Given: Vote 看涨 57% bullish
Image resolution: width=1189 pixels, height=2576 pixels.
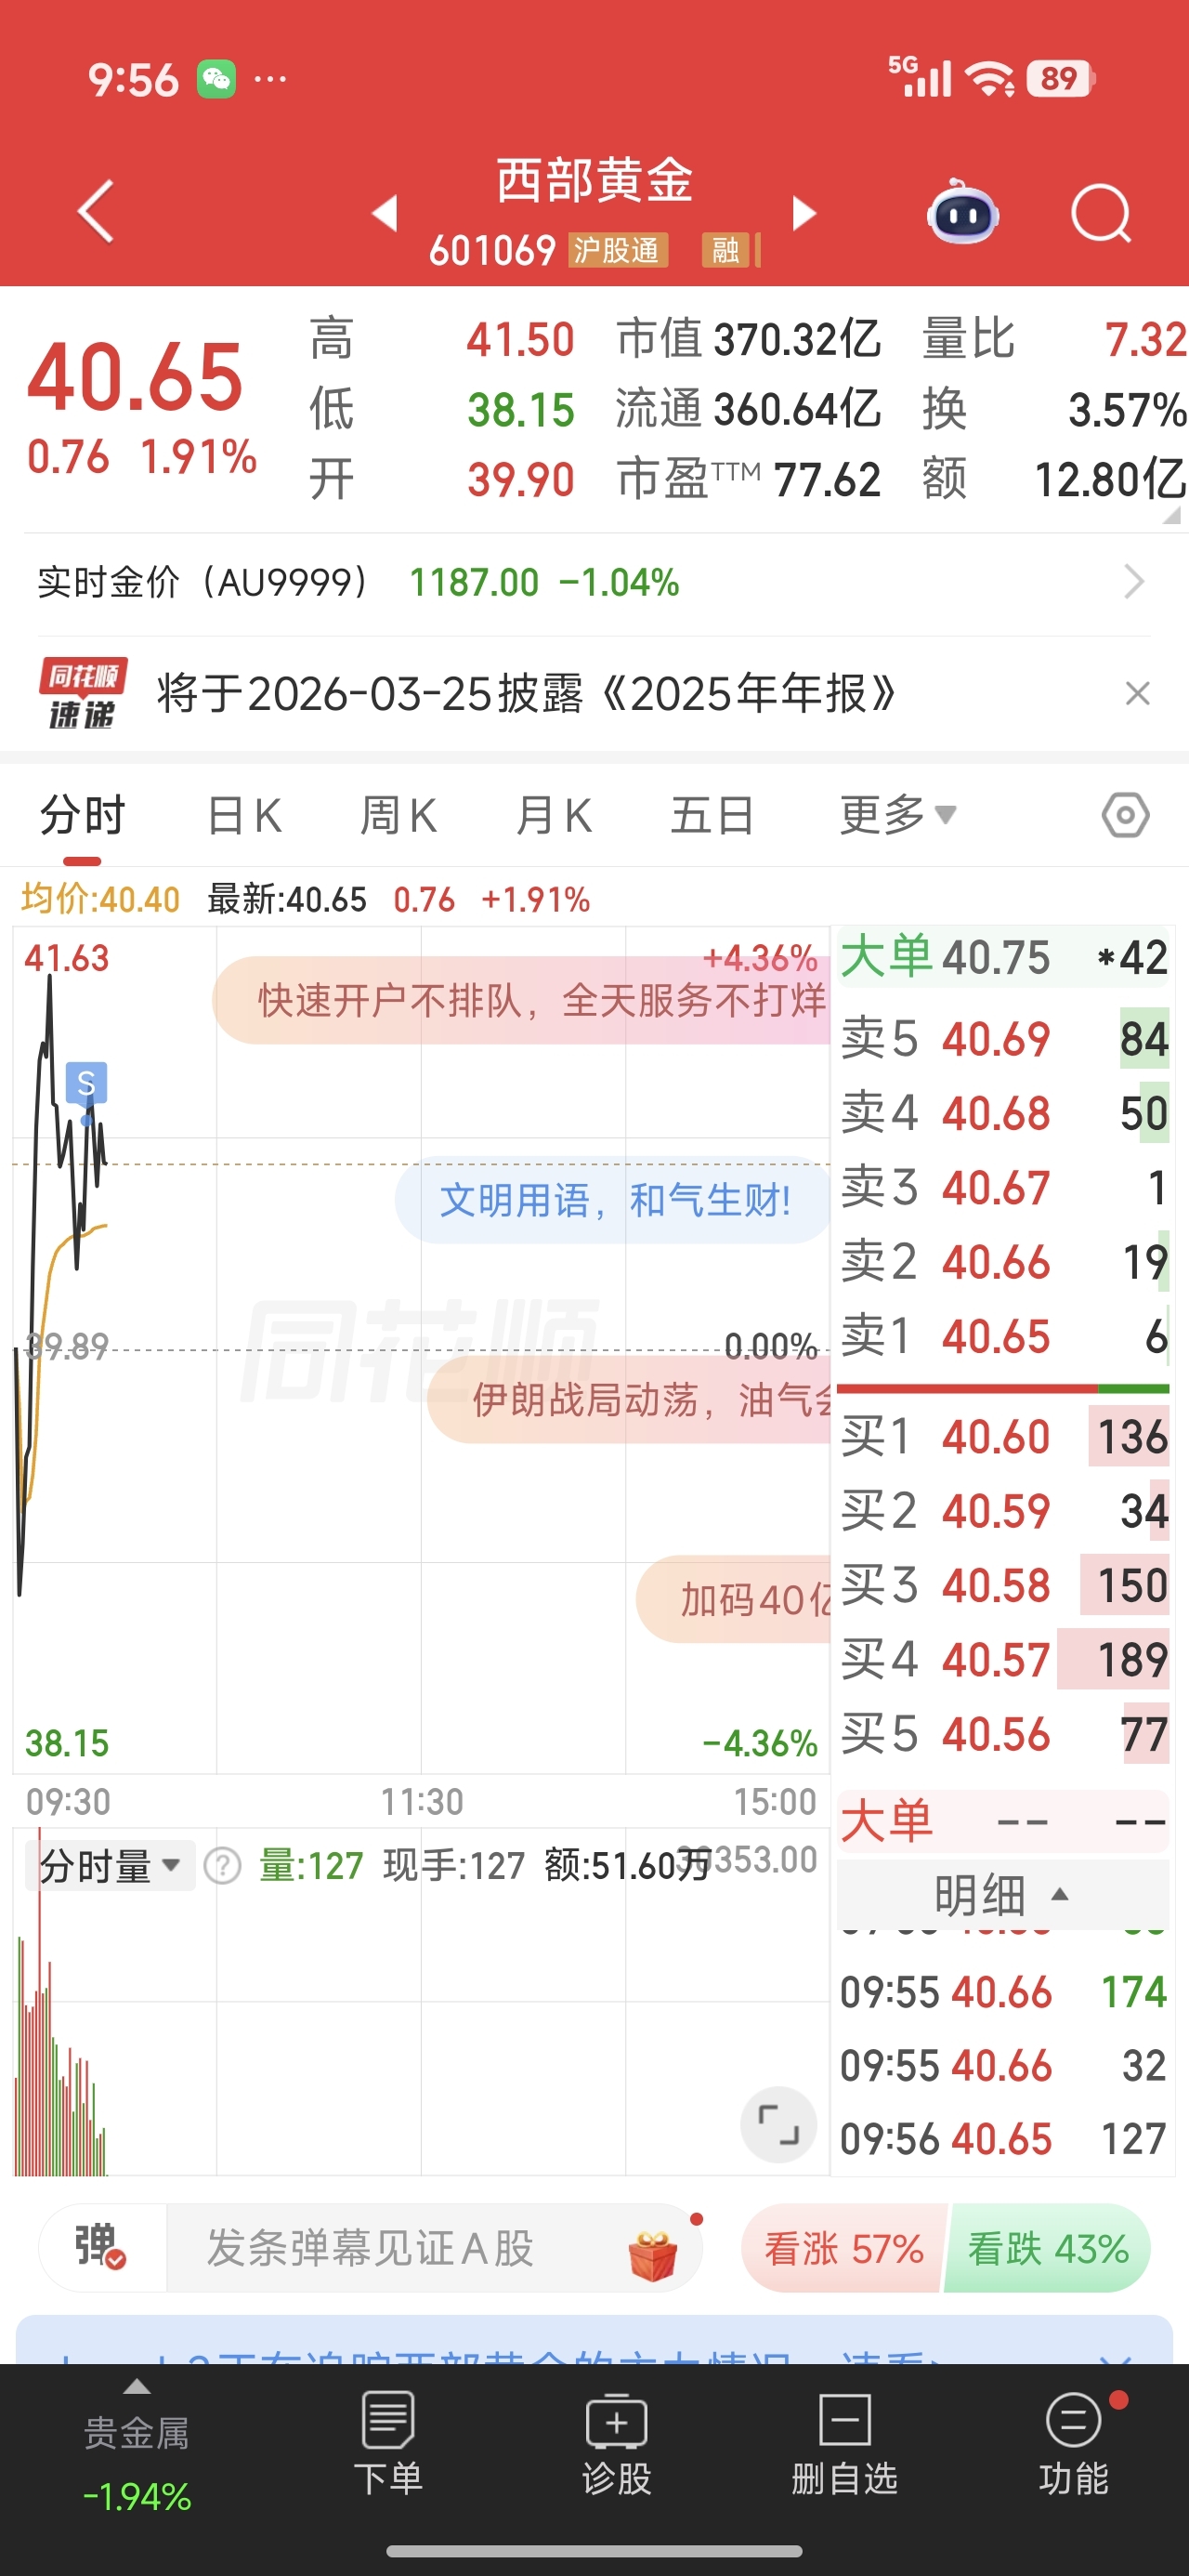Looking at the screenshot, I should coord(843,2249).
